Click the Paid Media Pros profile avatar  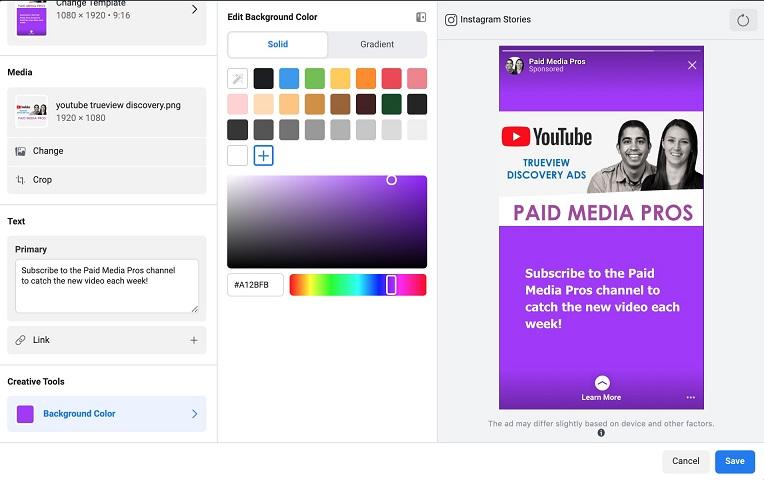[x=515, y=65]
